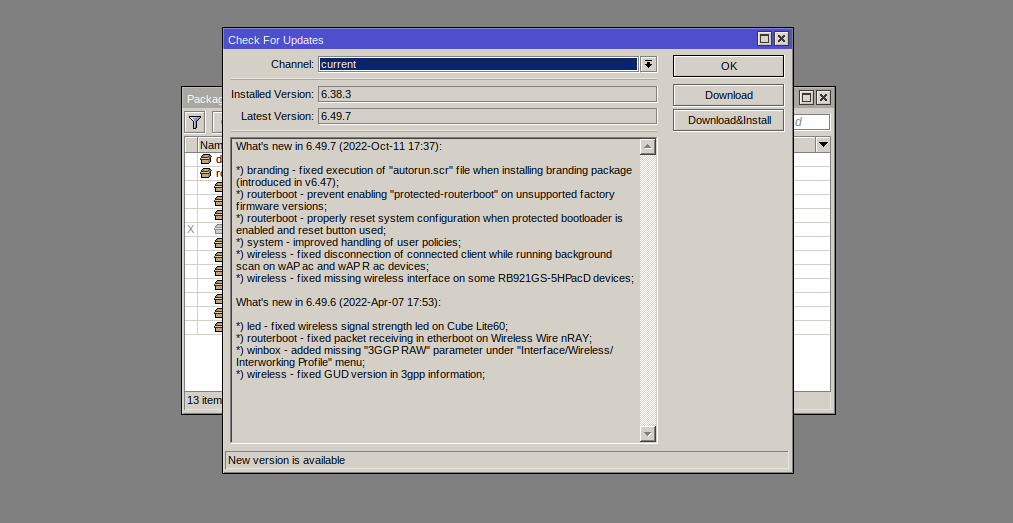Click line 'branding - fixed execution of autorun.scr'
The height and width of the screenshot is (523, 1013).
click(433, 176)
